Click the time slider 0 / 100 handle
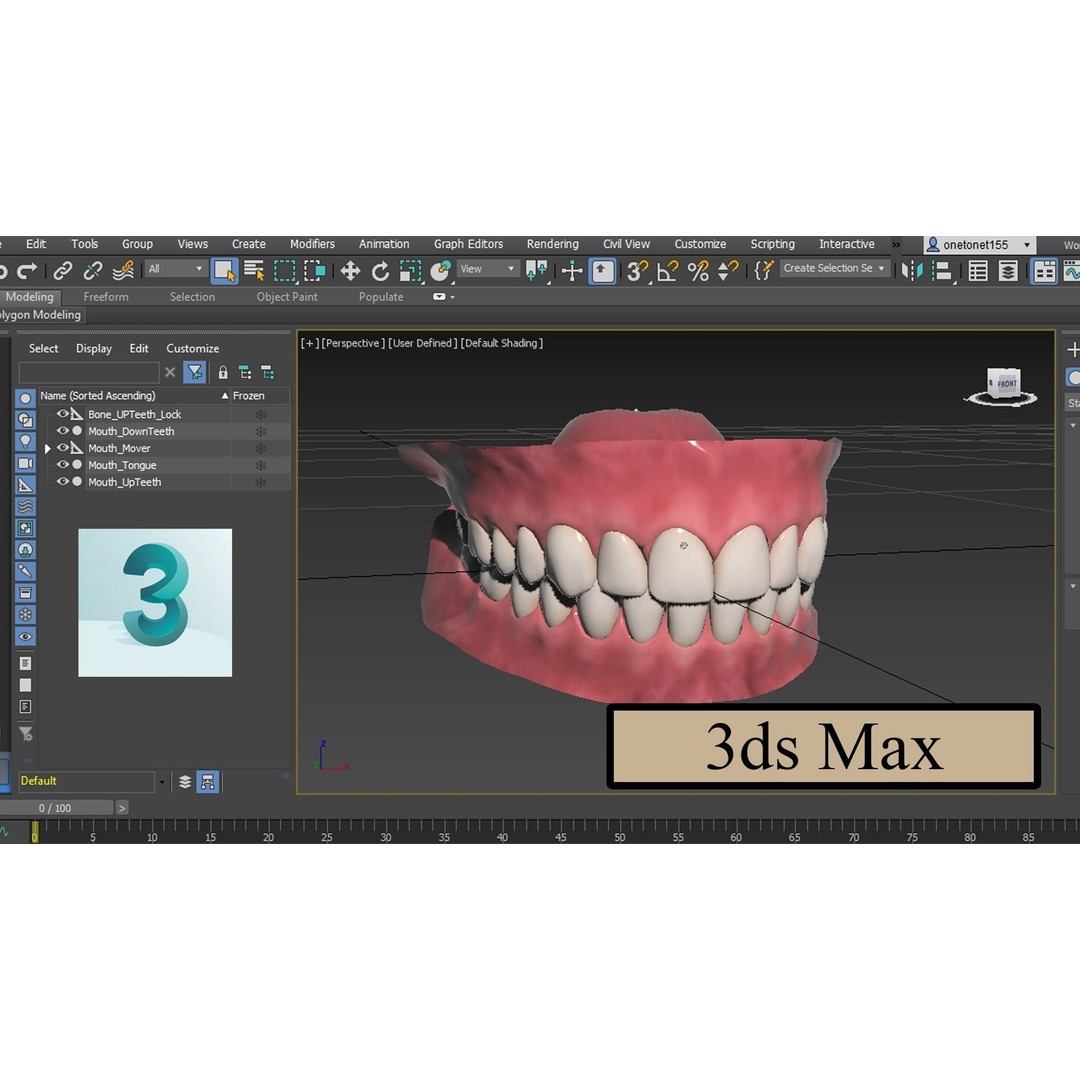1080x1080 pixels. [55, 808]
